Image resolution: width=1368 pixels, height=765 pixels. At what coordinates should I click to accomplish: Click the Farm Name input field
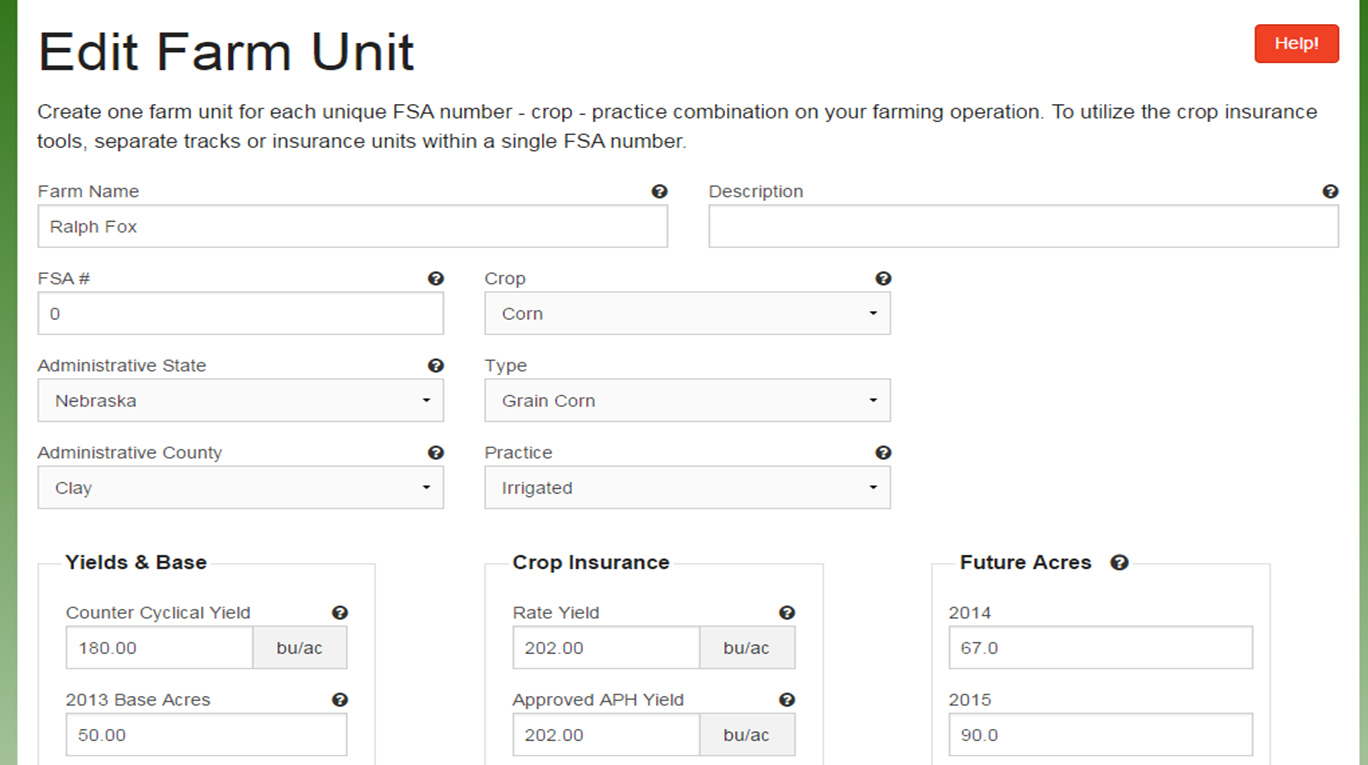pyautogui.click(x=352, y=227)
